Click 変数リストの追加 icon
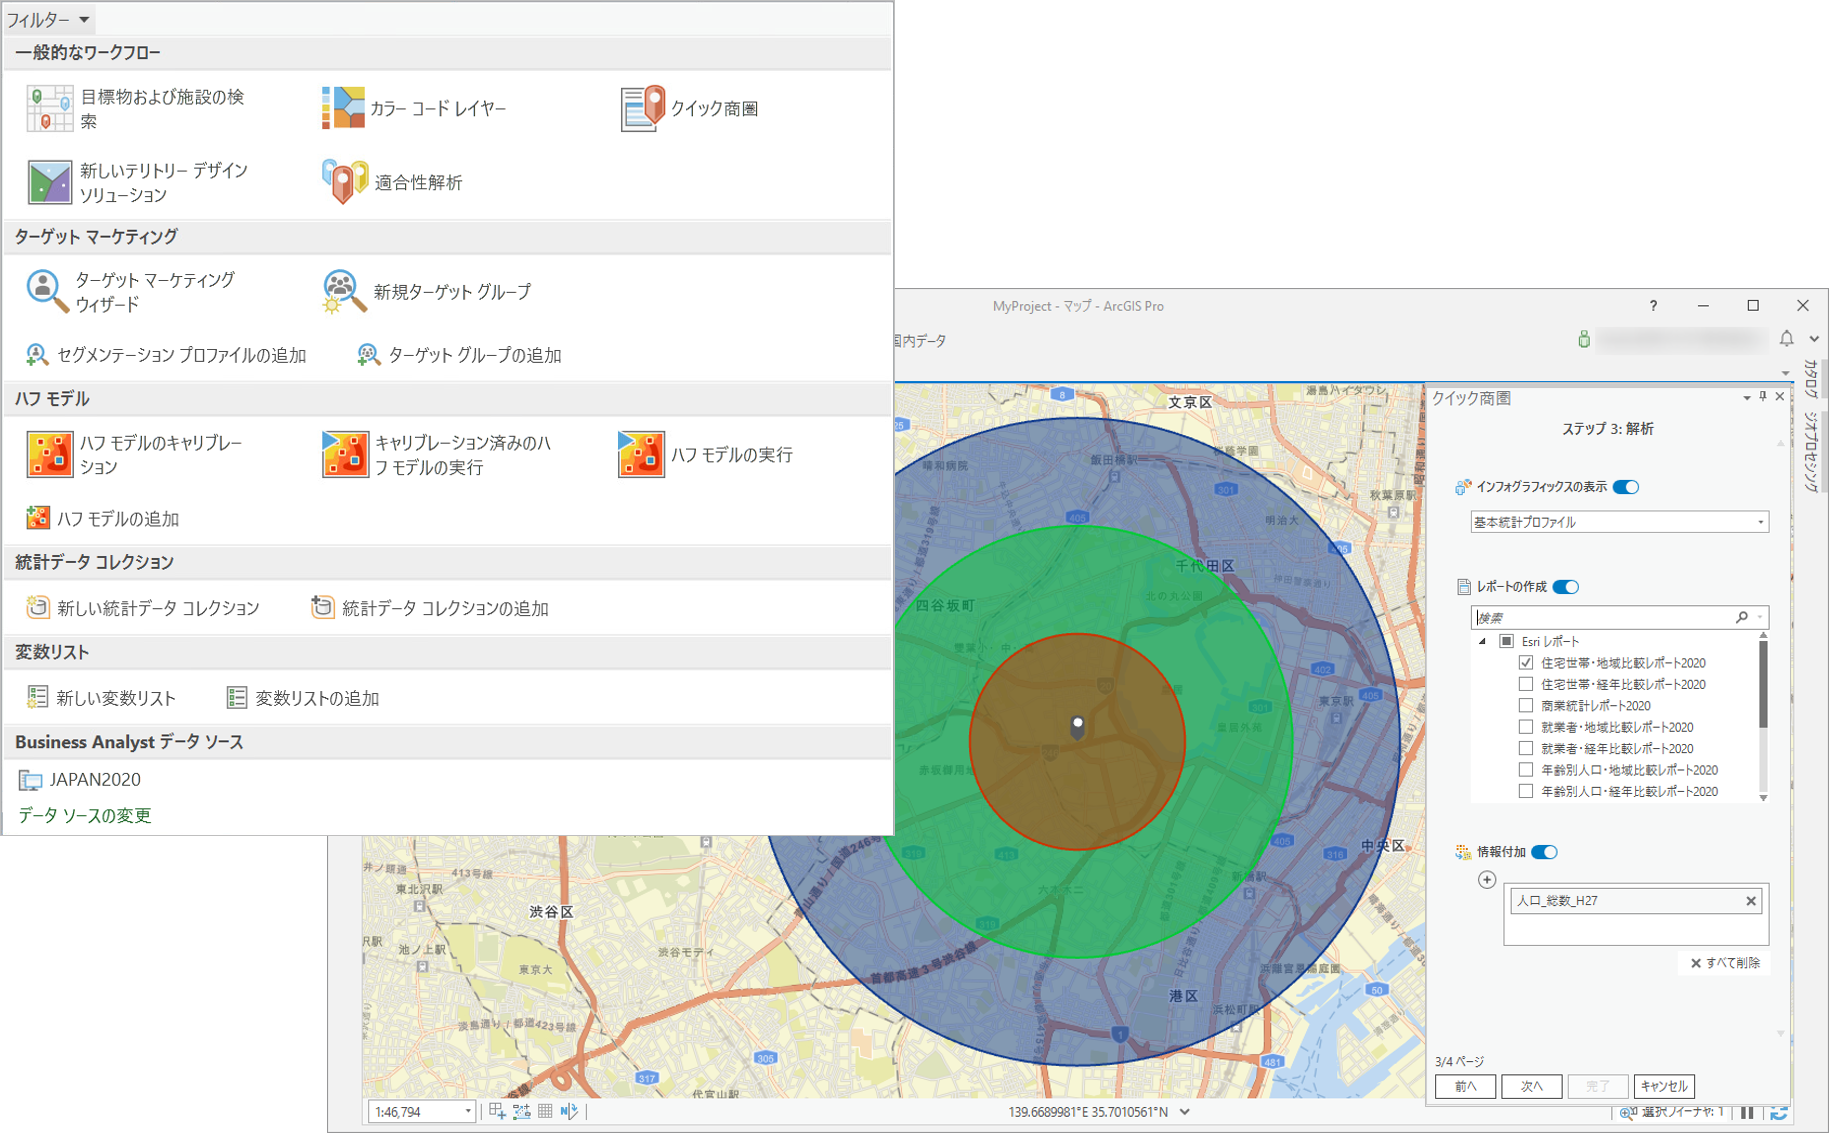 237,697
